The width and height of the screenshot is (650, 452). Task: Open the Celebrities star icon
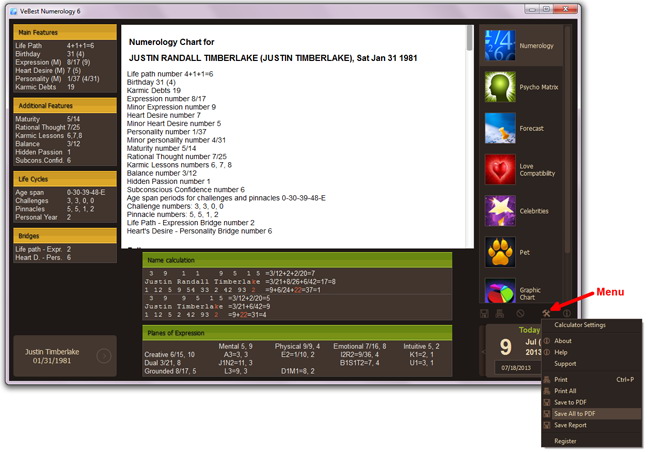point(500,211)
